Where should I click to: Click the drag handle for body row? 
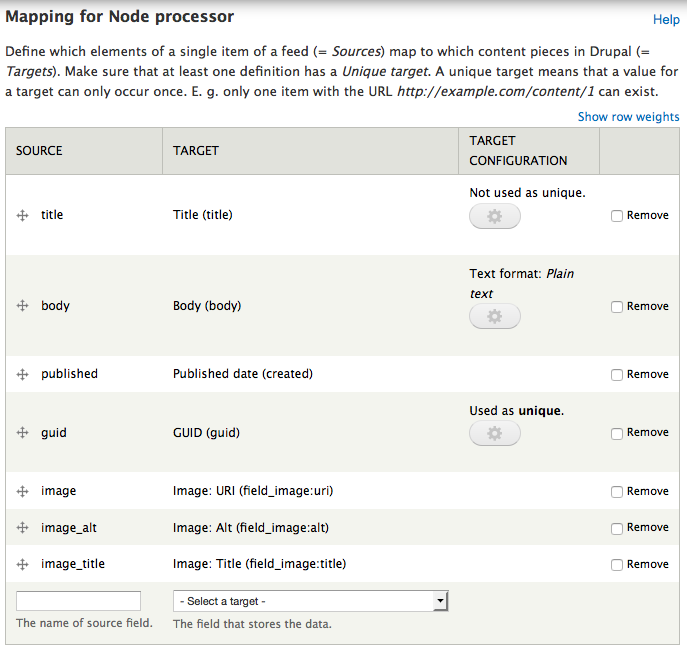(x=22, y=305)
